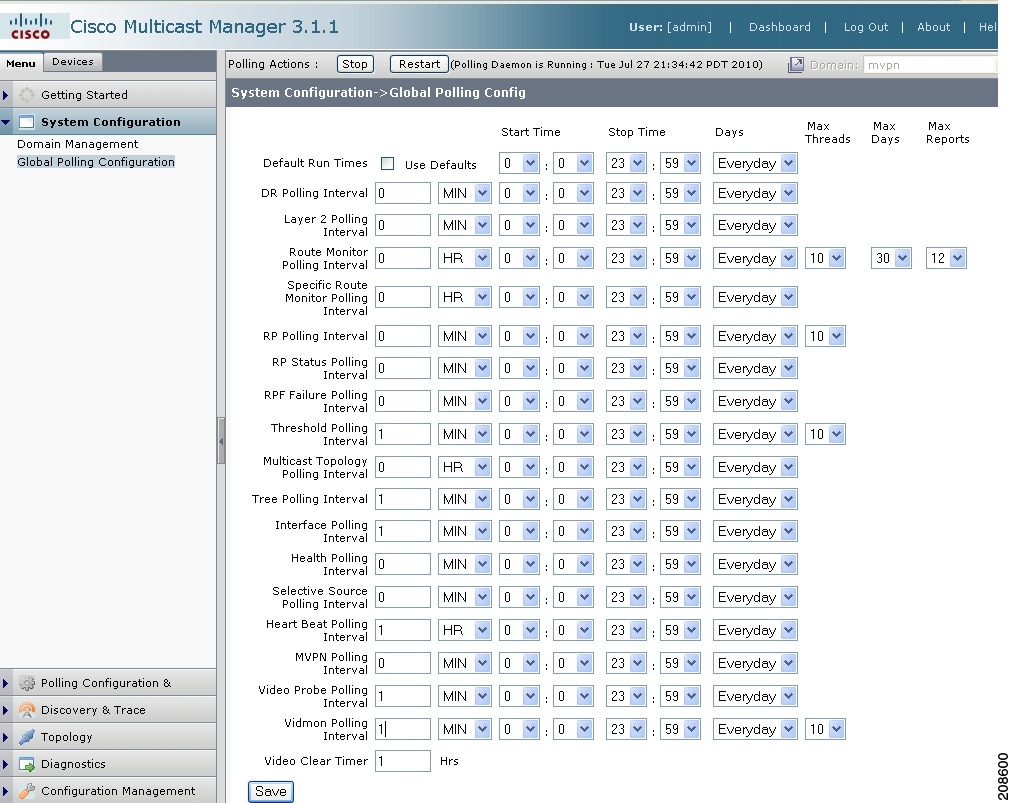Focus the Health Polling Interval value field
Viewport: 1015px width, 803px height.
click(x=403, y=564)
